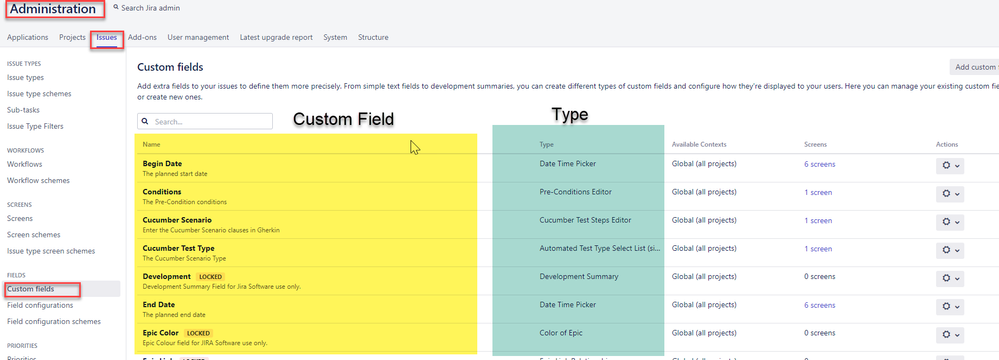Click the Development Summary type cell
The width and height of the screenshot is (999, 360).
(579, 277)
